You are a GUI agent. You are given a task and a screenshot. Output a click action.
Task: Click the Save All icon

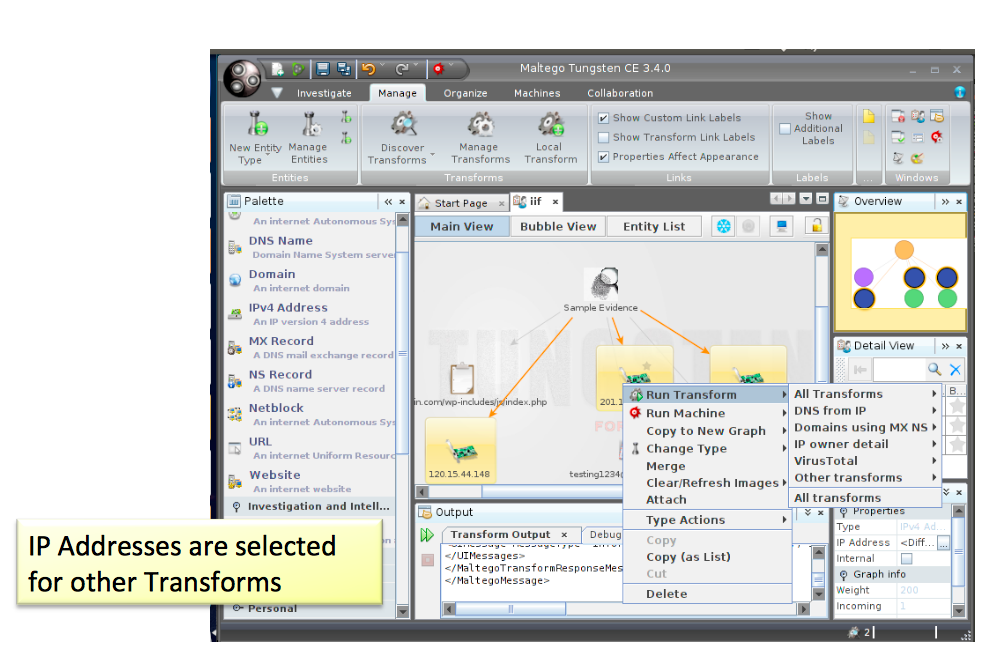[344, 69]
